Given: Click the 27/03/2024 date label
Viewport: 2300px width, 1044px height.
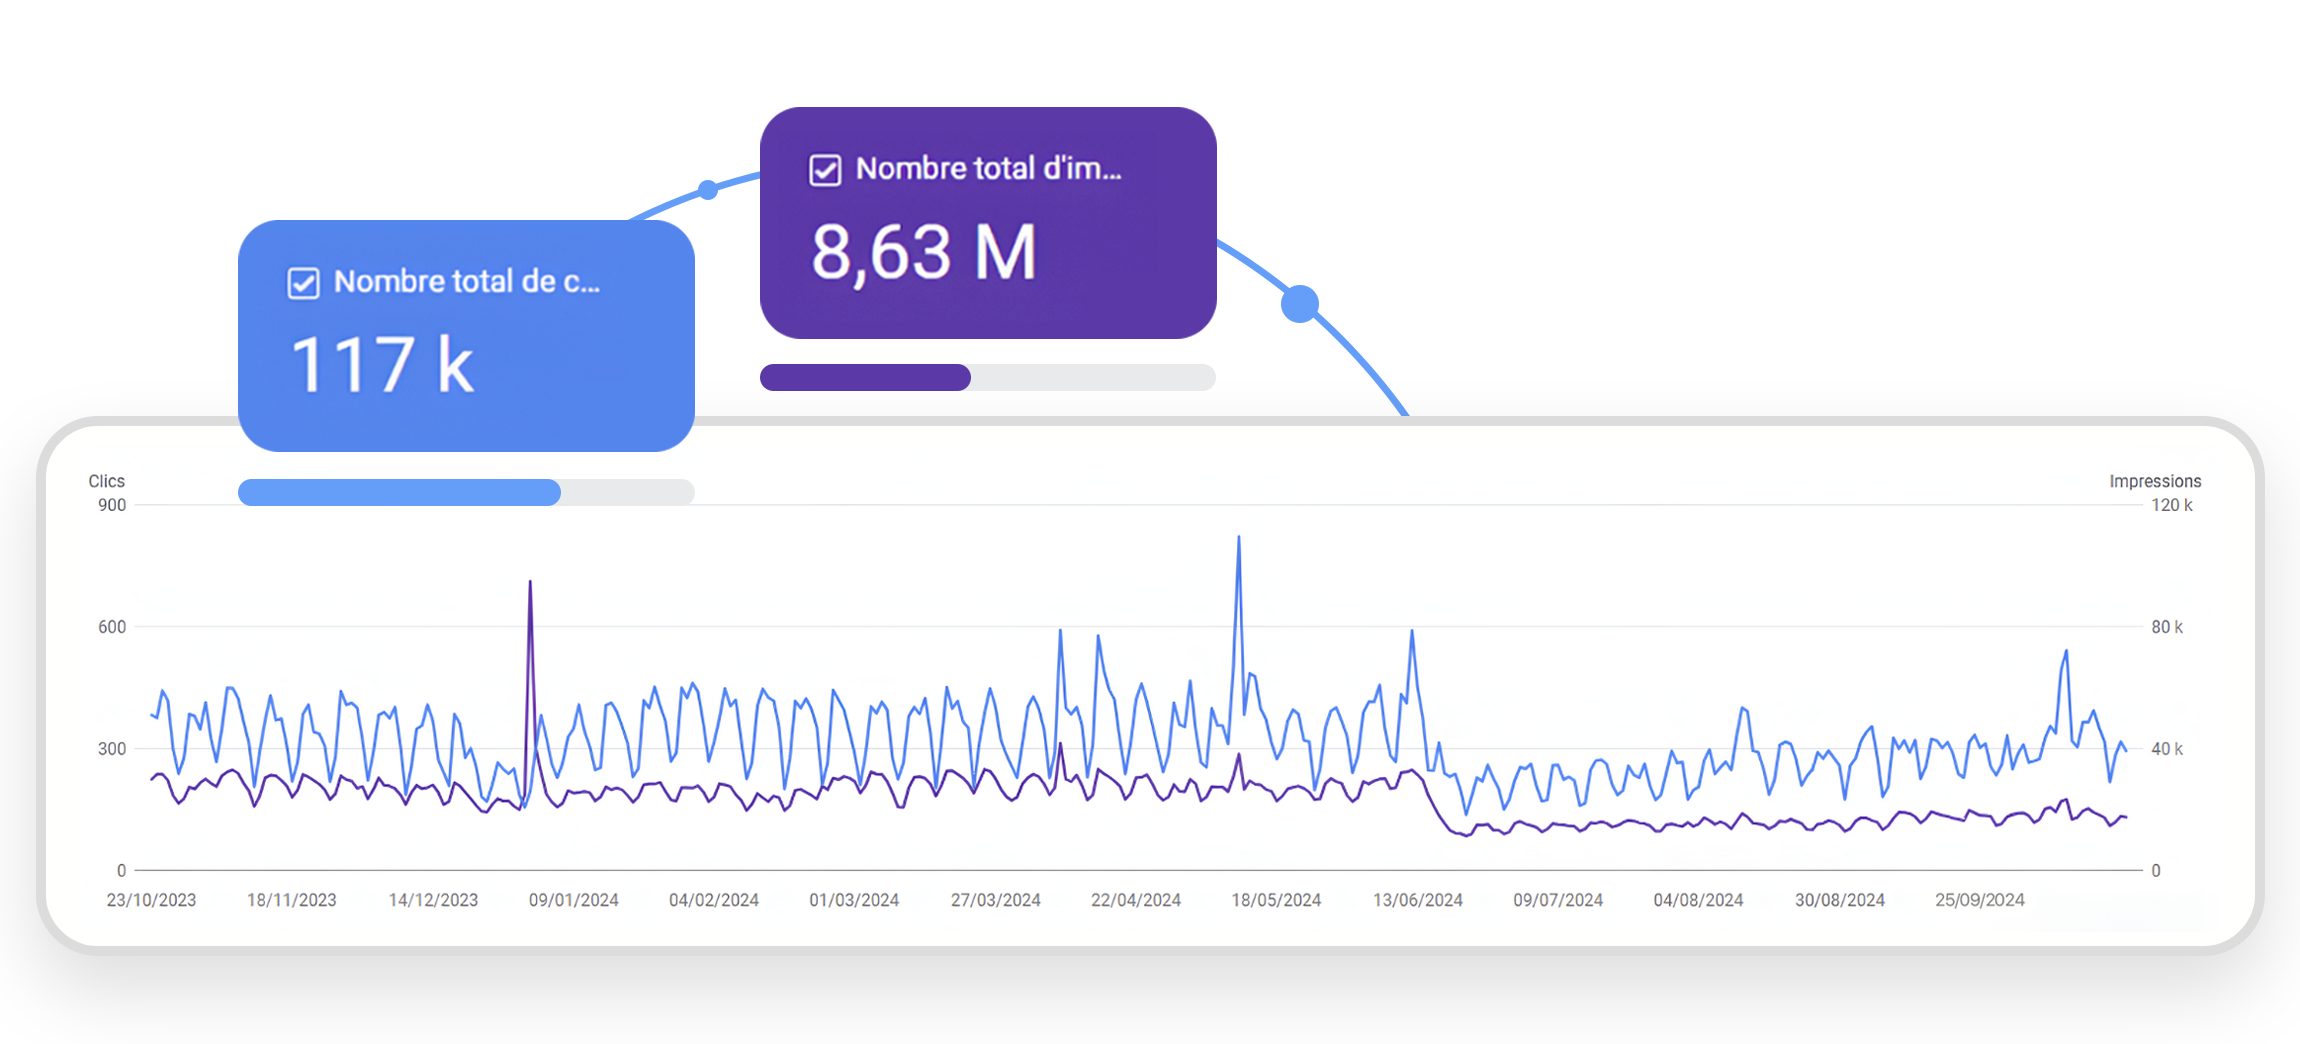Looking at the screenshot, I should 996,900.
